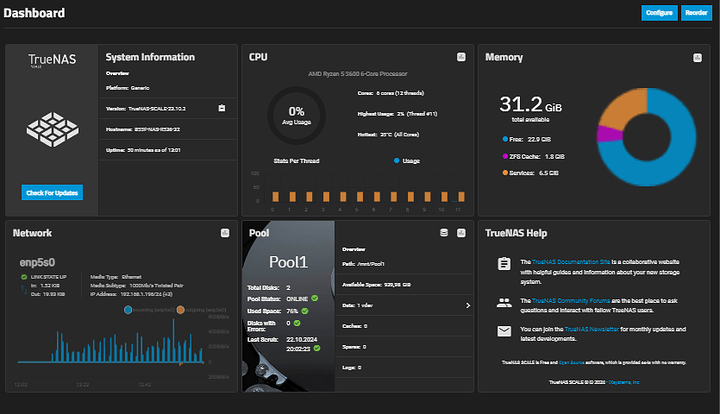Image resolution: width=720 pixels, height=414 pixels.
Task: Click the Pool storage database icon
Action: (x=444, y=233)
